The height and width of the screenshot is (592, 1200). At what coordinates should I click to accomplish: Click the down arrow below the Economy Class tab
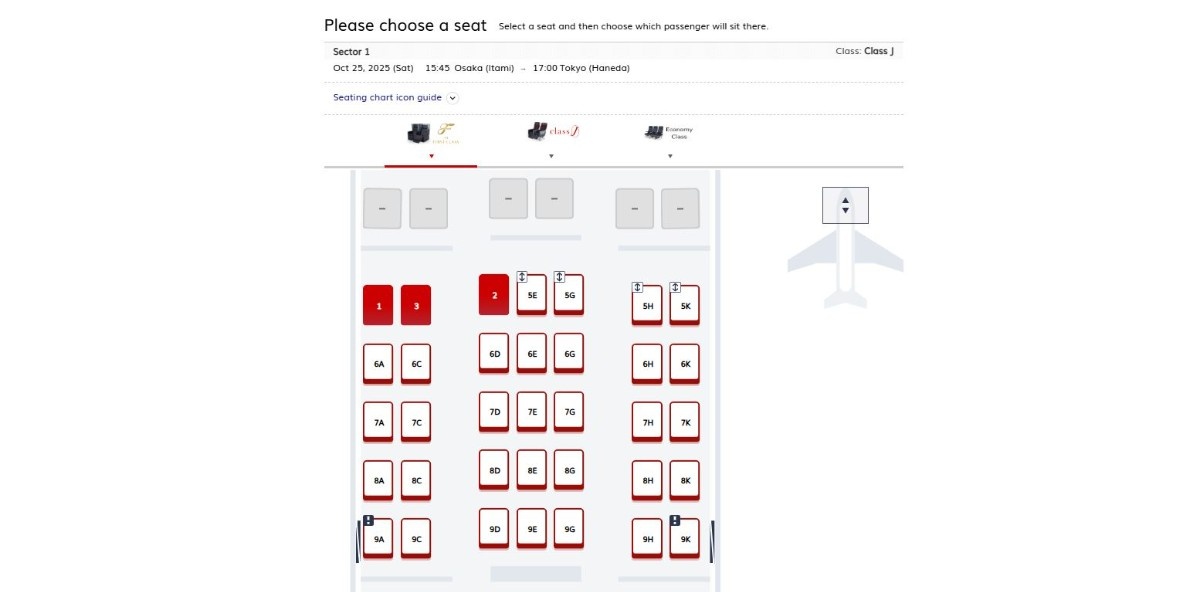668,155
